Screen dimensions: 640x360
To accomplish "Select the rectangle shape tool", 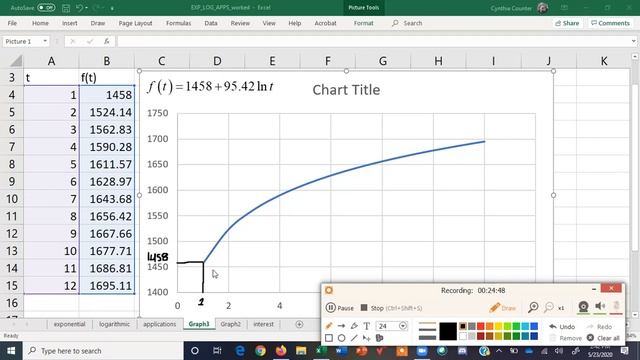I will (329, 338).
